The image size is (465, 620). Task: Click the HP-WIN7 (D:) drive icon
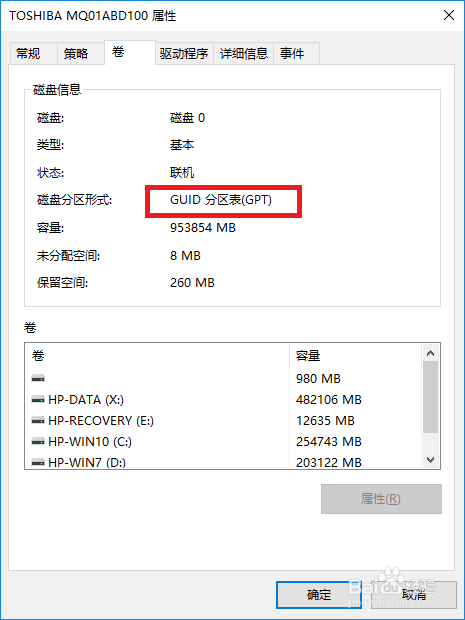point(38,462)
